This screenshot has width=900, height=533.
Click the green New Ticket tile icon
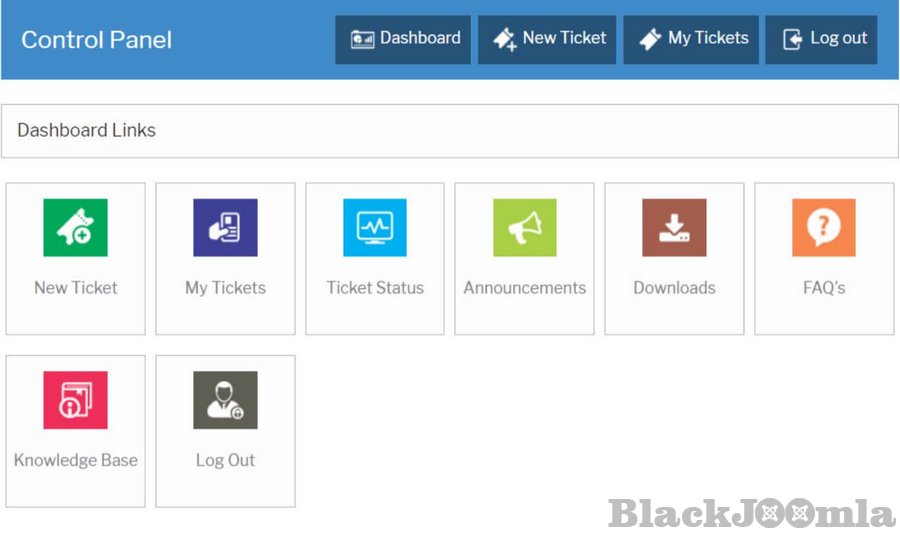coord(75,227)
